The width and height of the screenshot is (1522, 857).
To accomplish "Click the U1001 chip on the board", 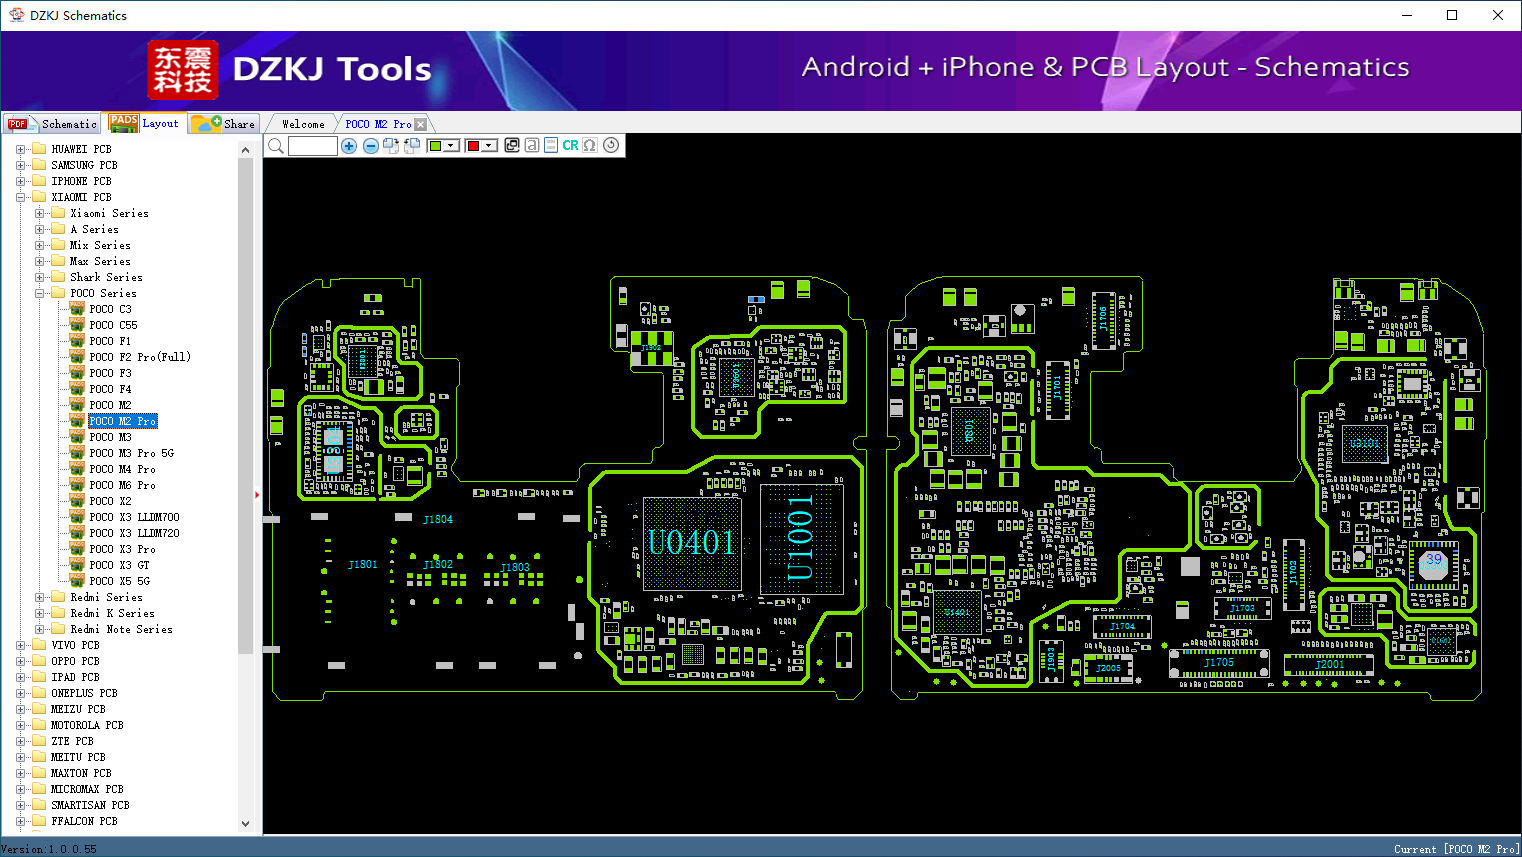I will 801,540.
